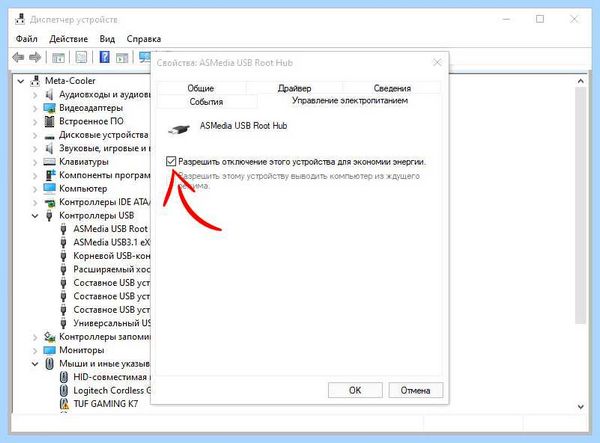Viewport: 600px width, 443px height.
Task: Close the ASMedia USB Root Hub properties dialog
Action: pos(437,62)
